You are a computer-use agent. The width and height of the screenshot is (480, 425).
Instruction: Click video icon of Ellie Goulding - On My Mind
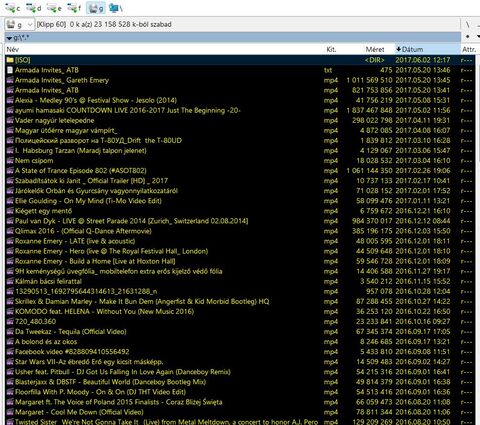coord(10,201)
